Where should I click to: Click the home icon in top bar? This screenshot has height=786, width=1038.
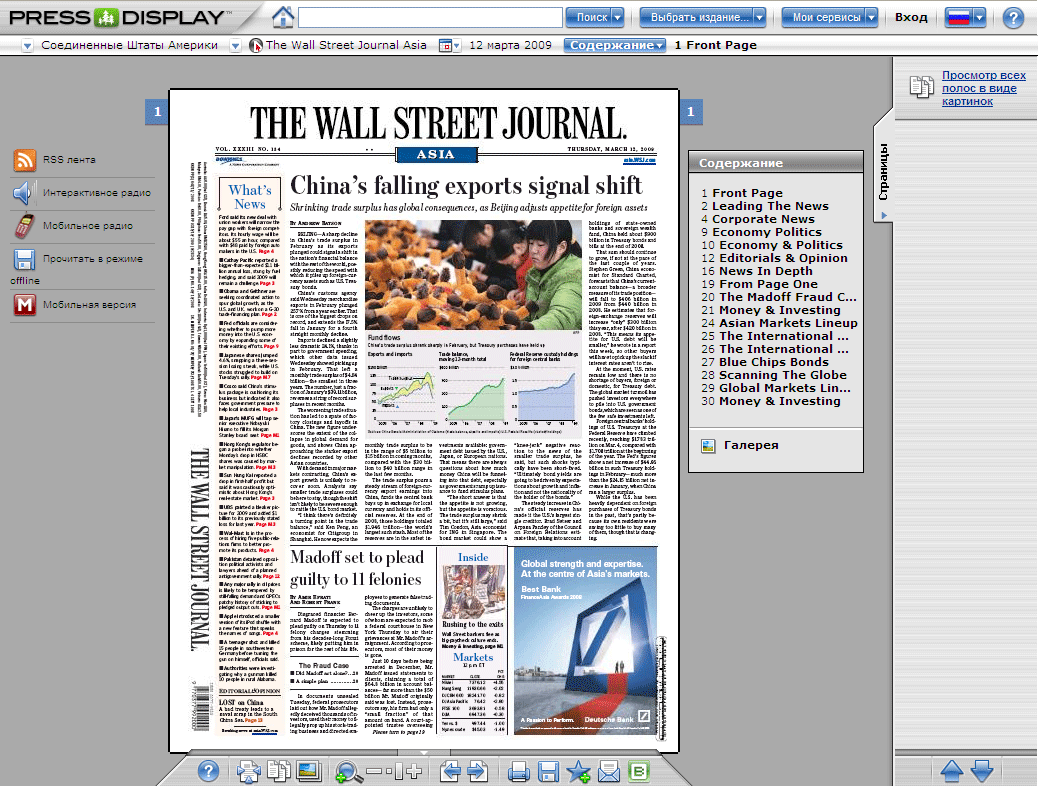[x=284, y=17]
